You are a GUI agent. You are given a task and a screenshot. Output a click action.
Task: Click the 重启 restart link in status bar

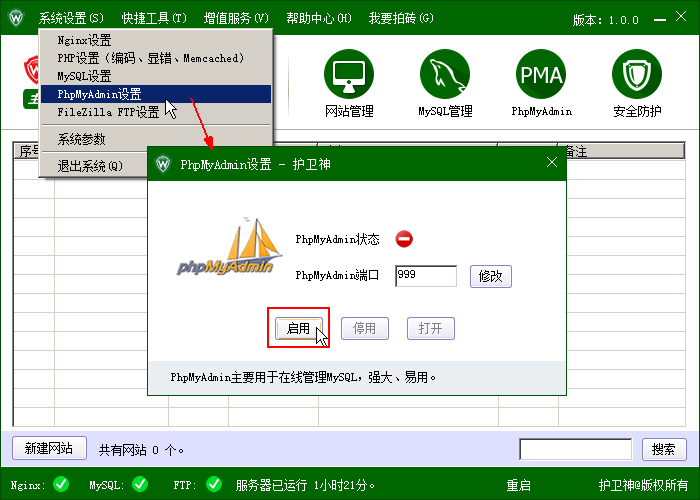point(518,485)
